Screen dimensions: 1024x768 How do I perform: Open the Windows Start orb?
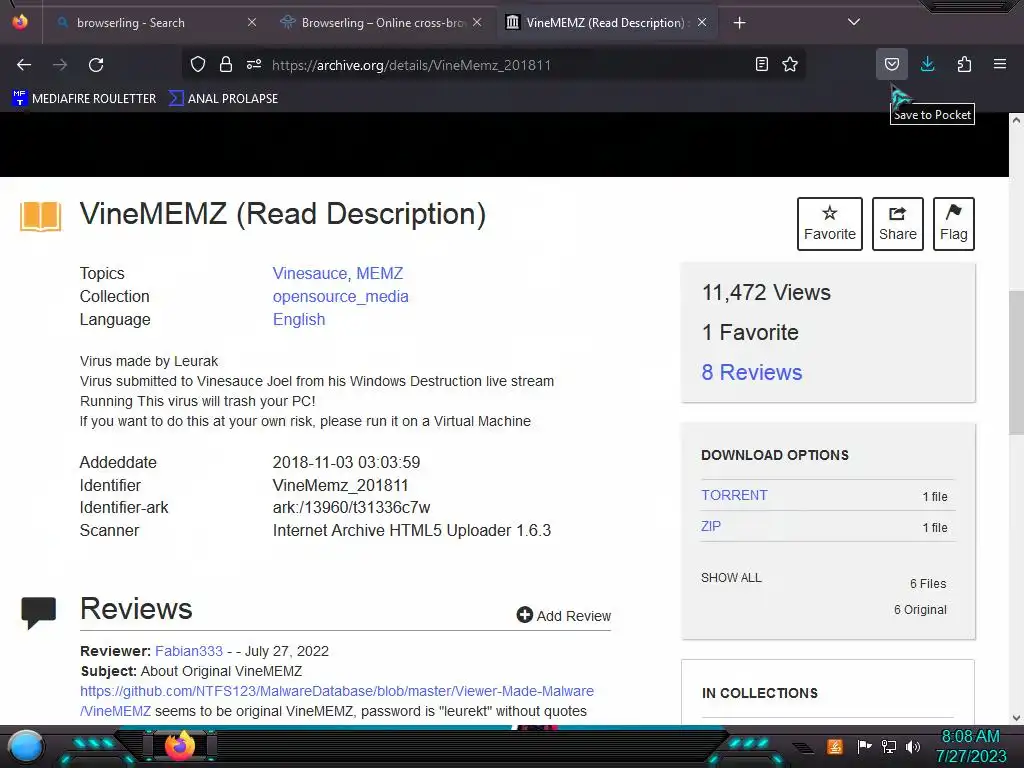pos(26,747)
